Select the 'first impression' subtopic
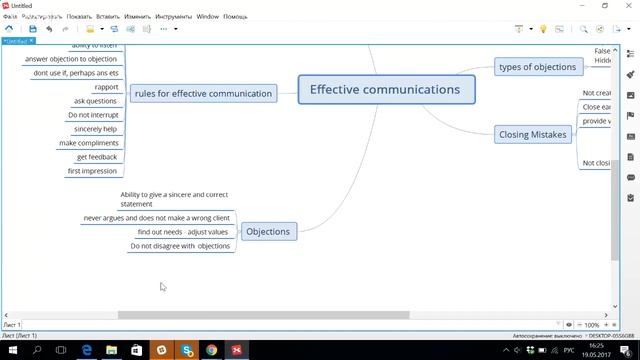 pyautogui.click(x=92, y=171)
